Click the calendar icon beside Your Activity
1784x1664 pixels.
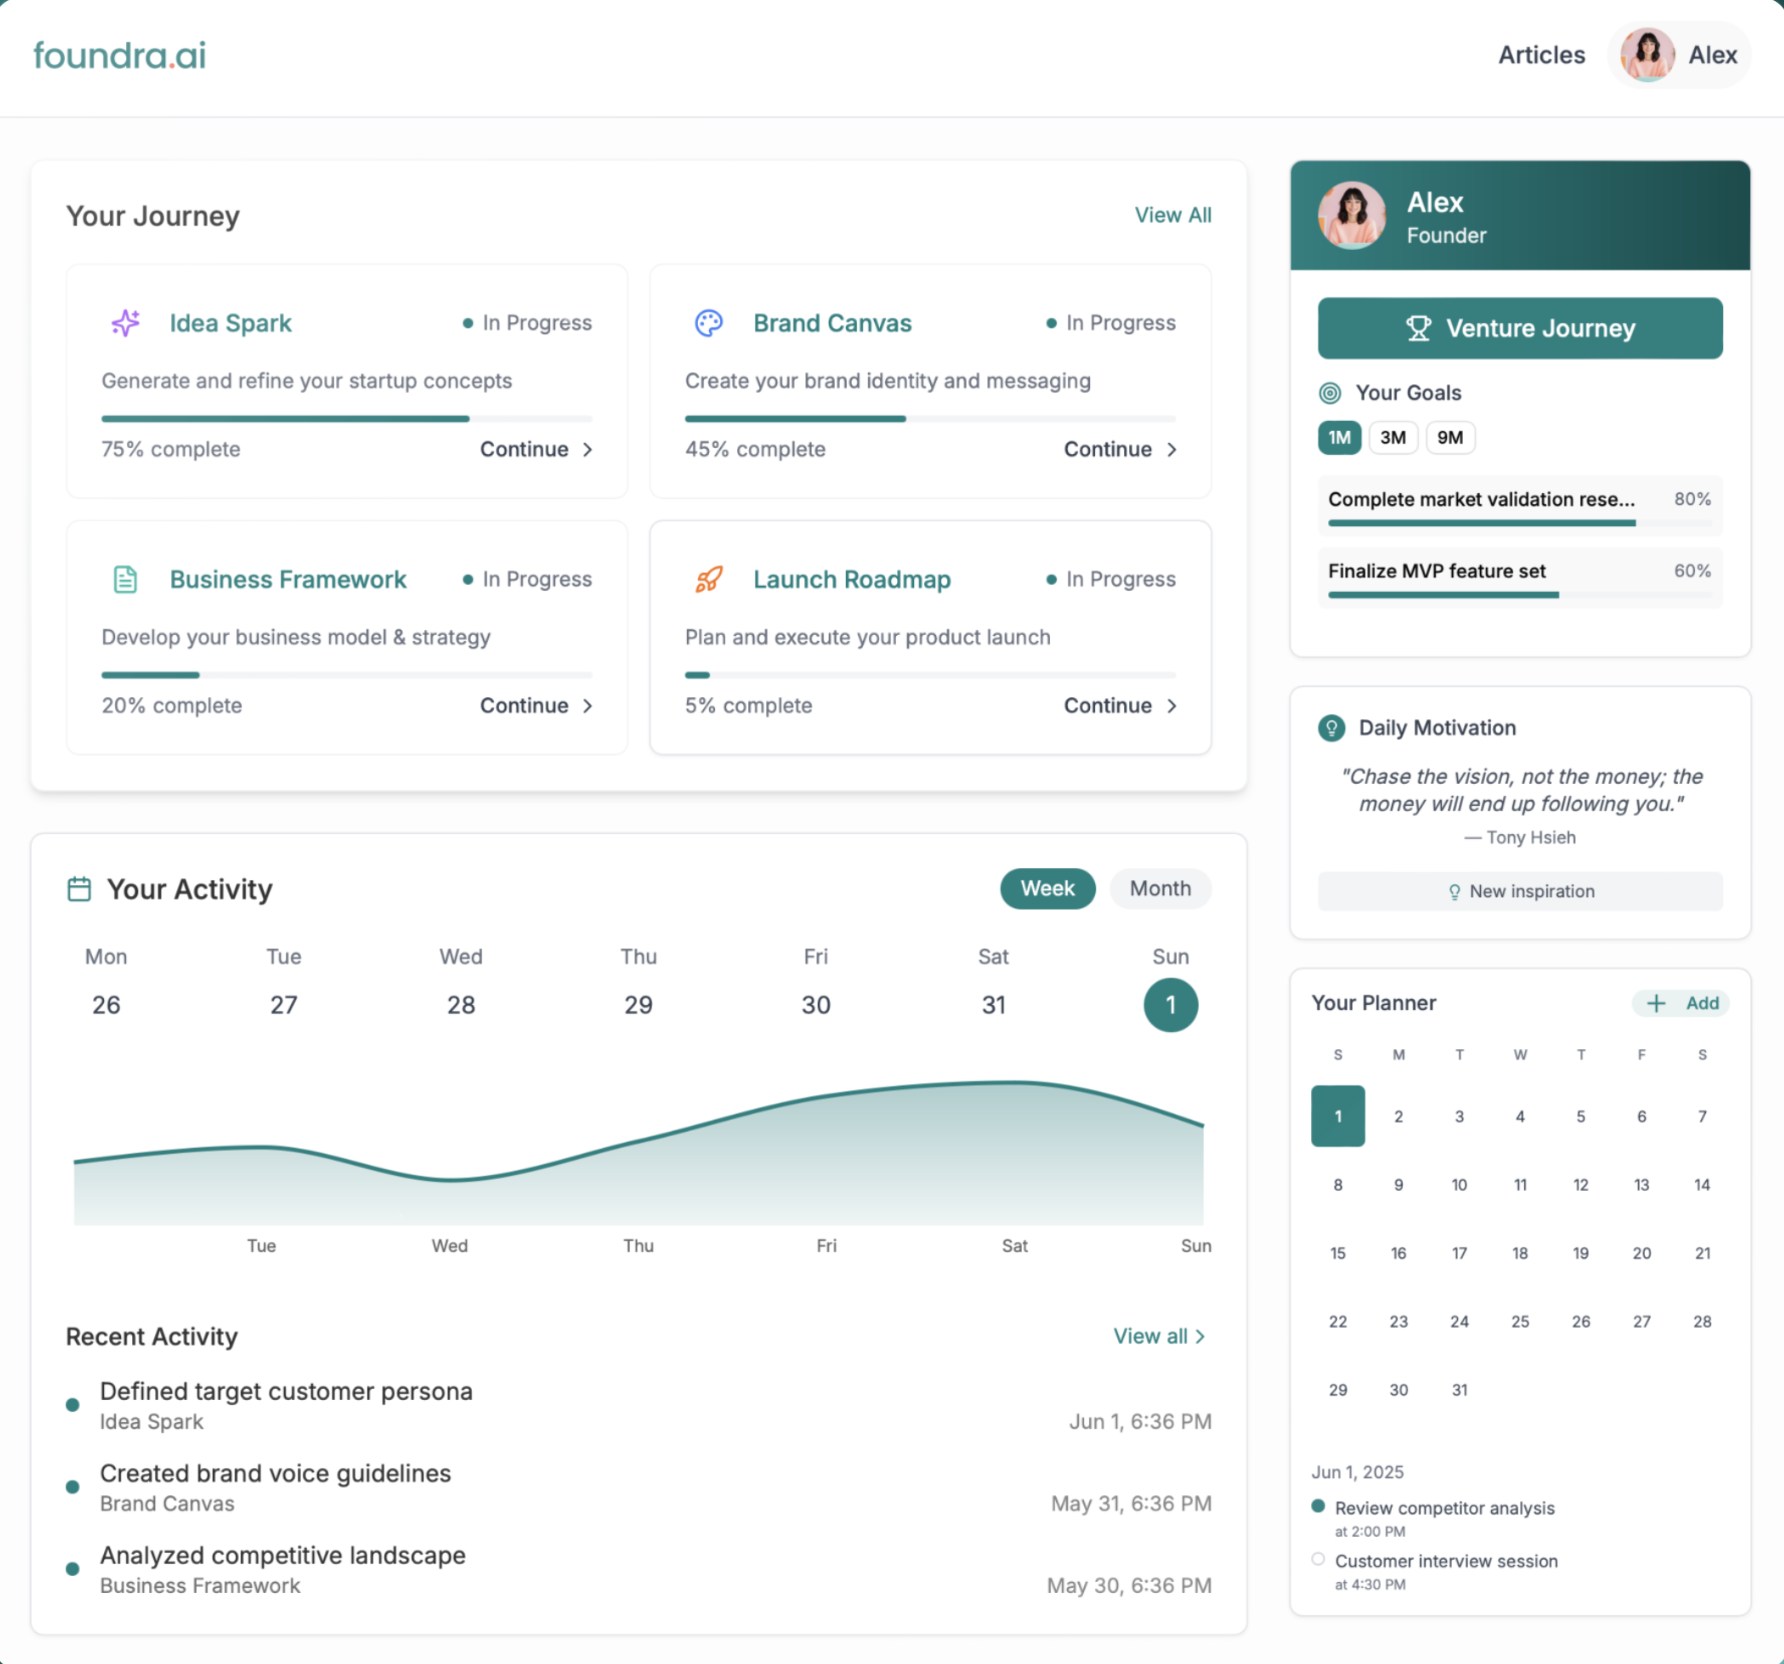[79, 889]
